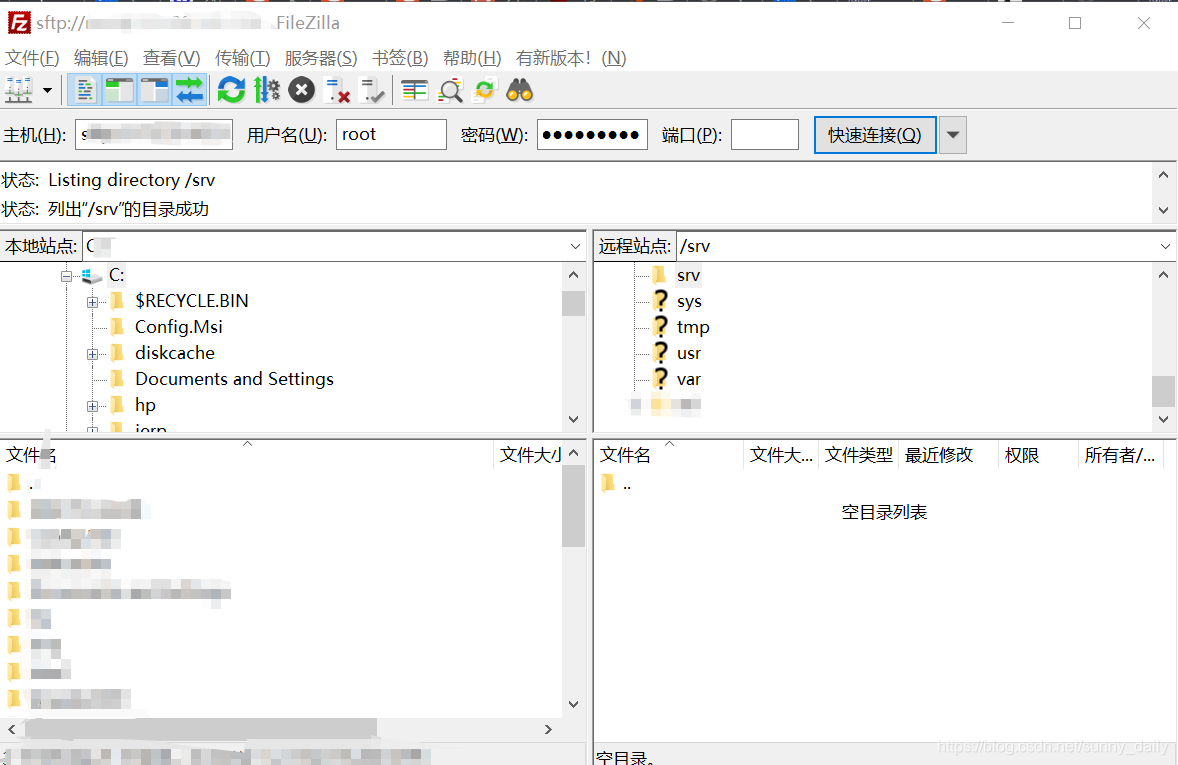Select the $RECYCLE.BIN folder
This screenshot has height=765, width=1178.
pos(192,301)
